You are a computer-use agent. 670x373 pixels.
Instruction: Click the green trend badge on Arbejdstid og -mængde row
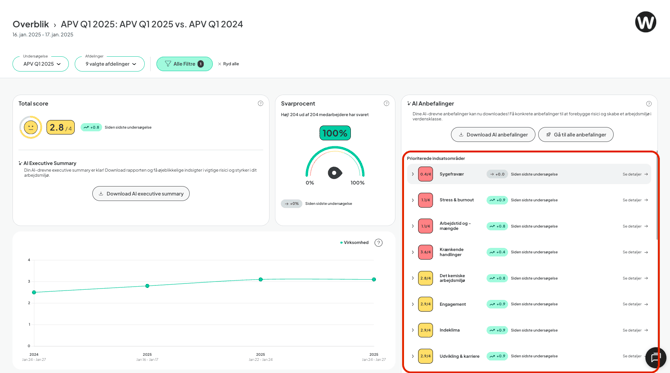coord(497,226)
